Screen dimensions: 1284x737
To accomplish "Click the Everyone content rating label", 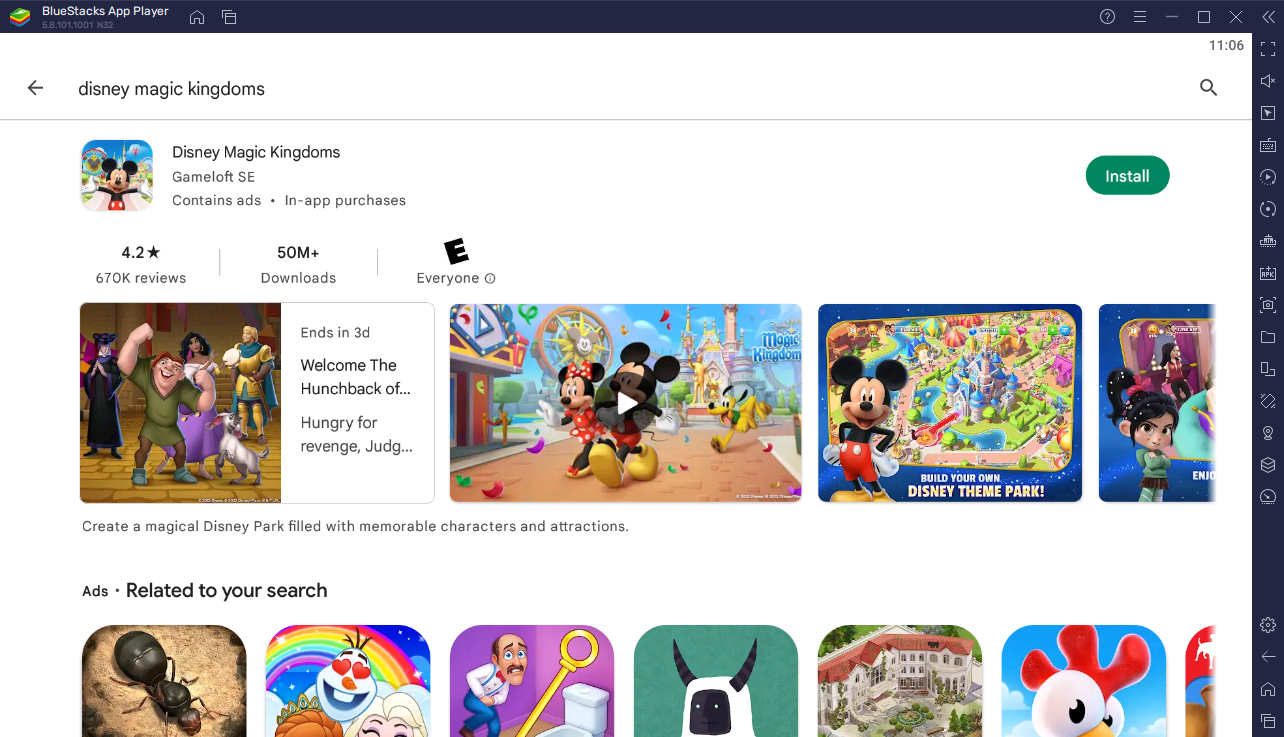I will 448,278.
